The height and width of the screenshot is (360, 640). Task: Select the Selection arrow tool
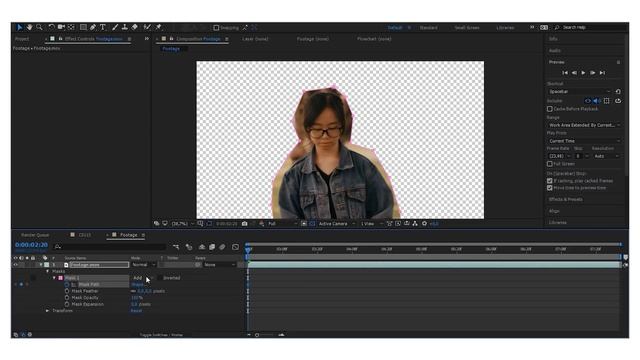pos(19,27)
